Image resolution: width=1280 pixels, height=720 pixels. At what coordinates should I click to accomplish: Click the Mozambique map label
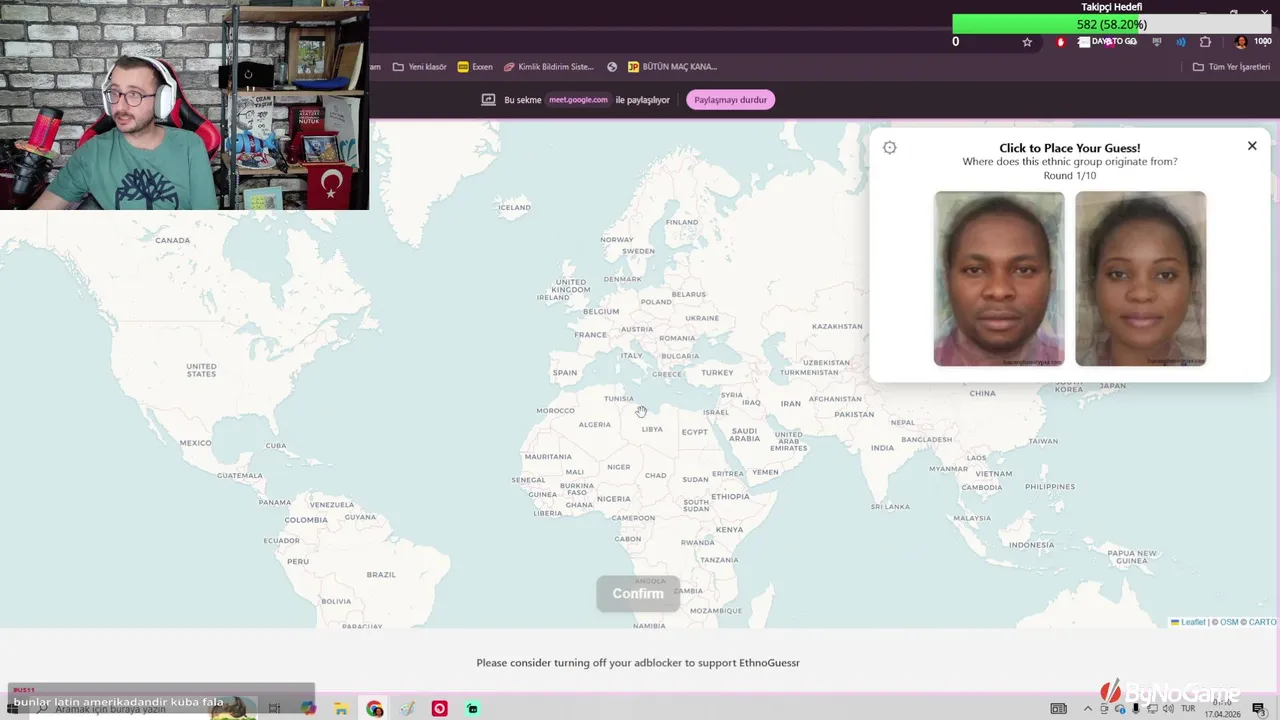716,610
